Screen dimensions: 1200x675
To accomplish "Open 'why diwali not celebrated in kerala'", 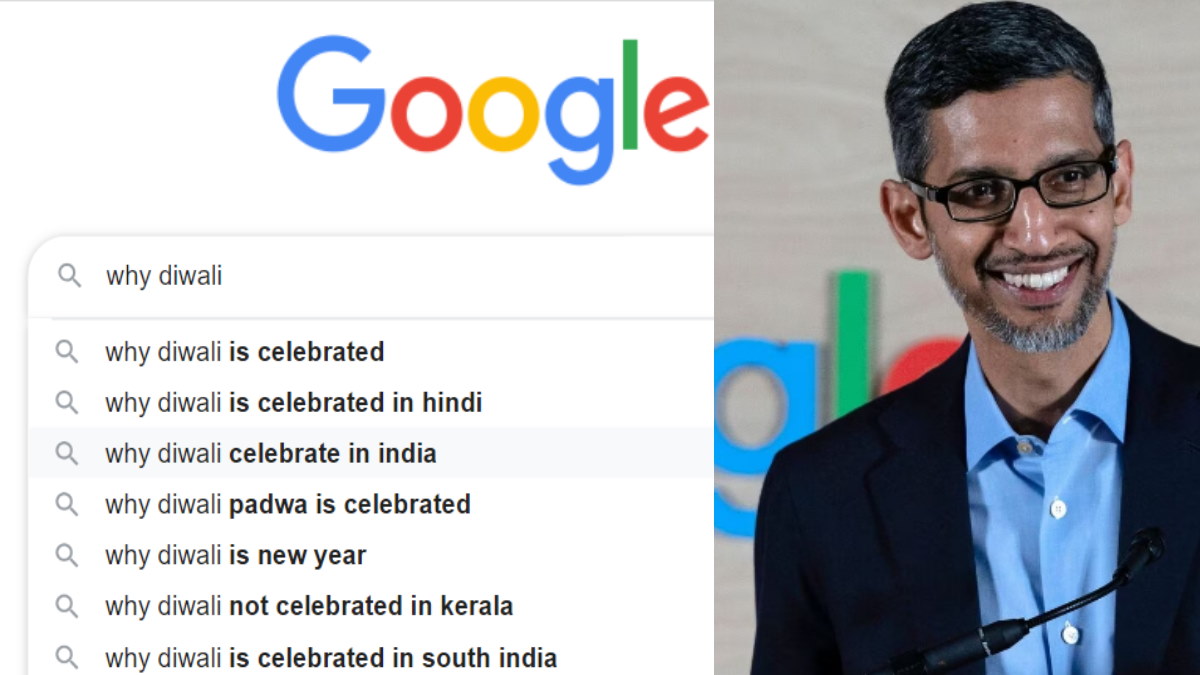I will click(x=371, y=606).
